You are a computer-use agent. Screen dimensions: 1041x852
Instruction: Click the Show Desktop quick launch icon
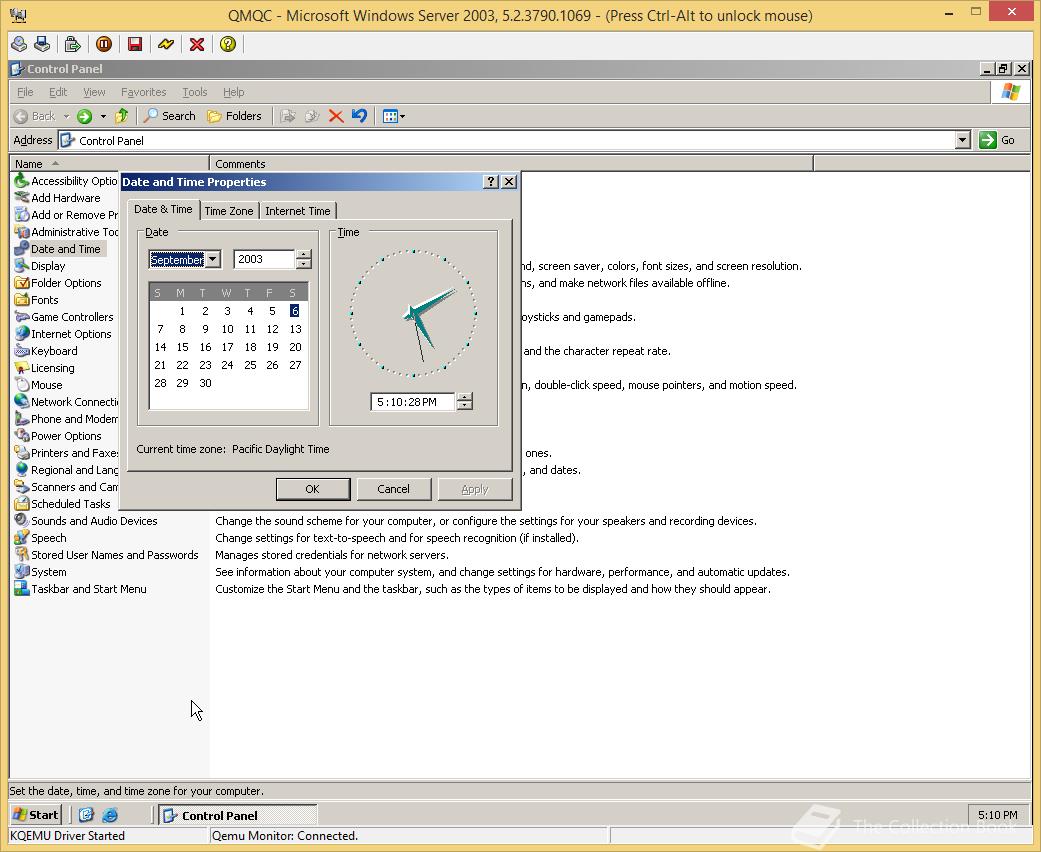pyautogui.click(x=86, y=815)
